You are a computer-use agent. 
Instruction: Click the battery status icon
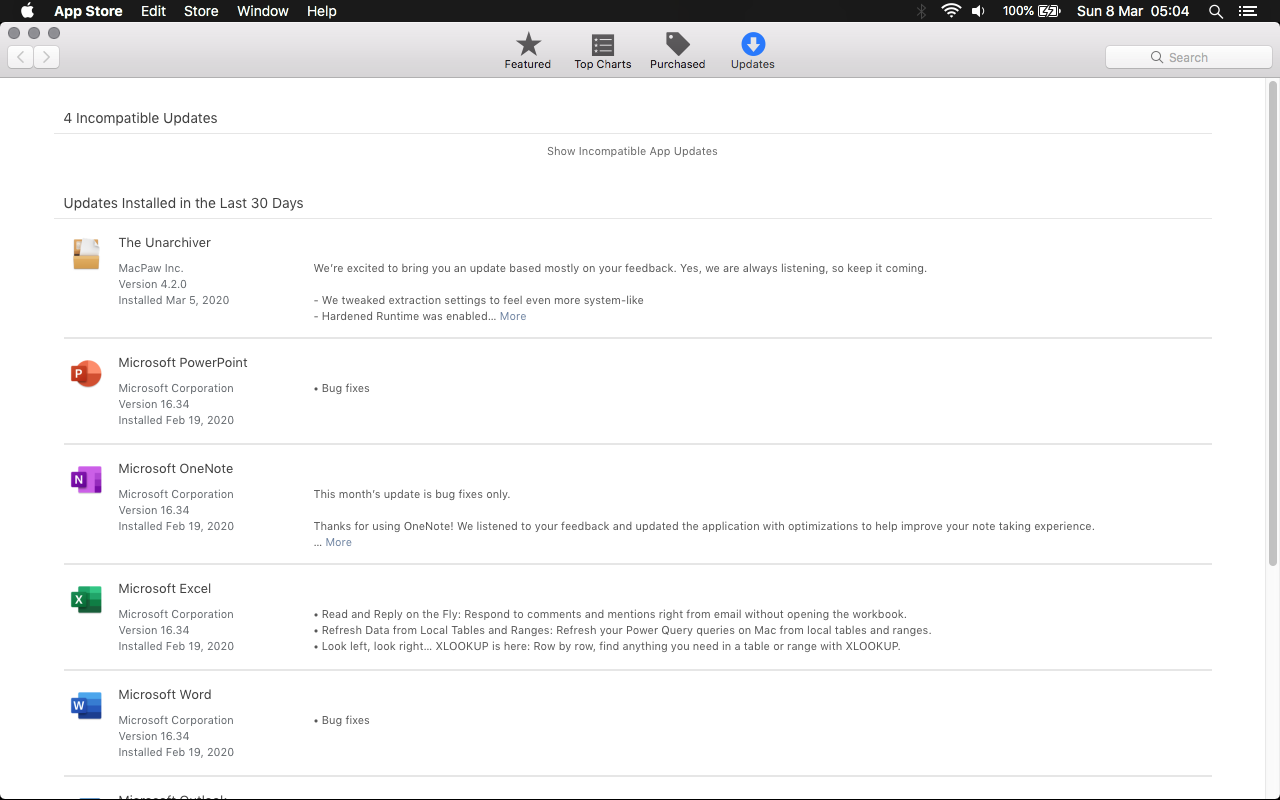click(x=1049, y=11)
